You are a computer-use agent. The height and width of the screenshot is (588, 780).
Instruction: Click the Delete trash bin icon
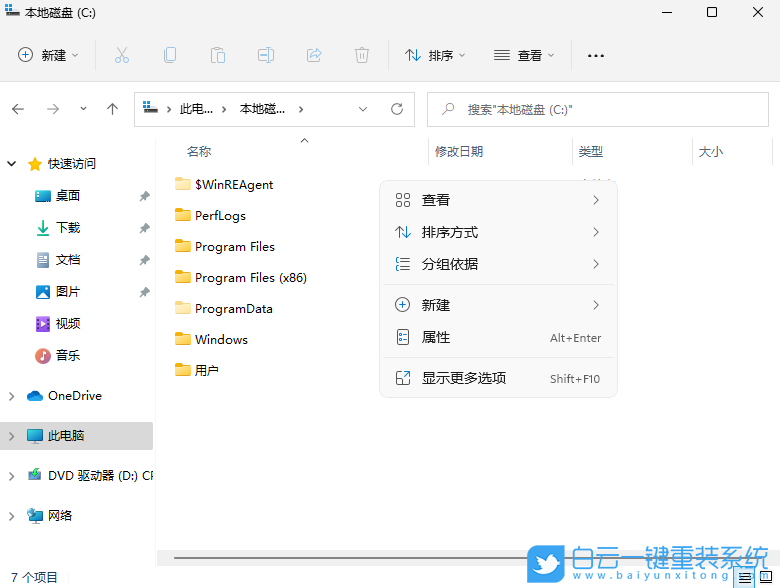362,55
